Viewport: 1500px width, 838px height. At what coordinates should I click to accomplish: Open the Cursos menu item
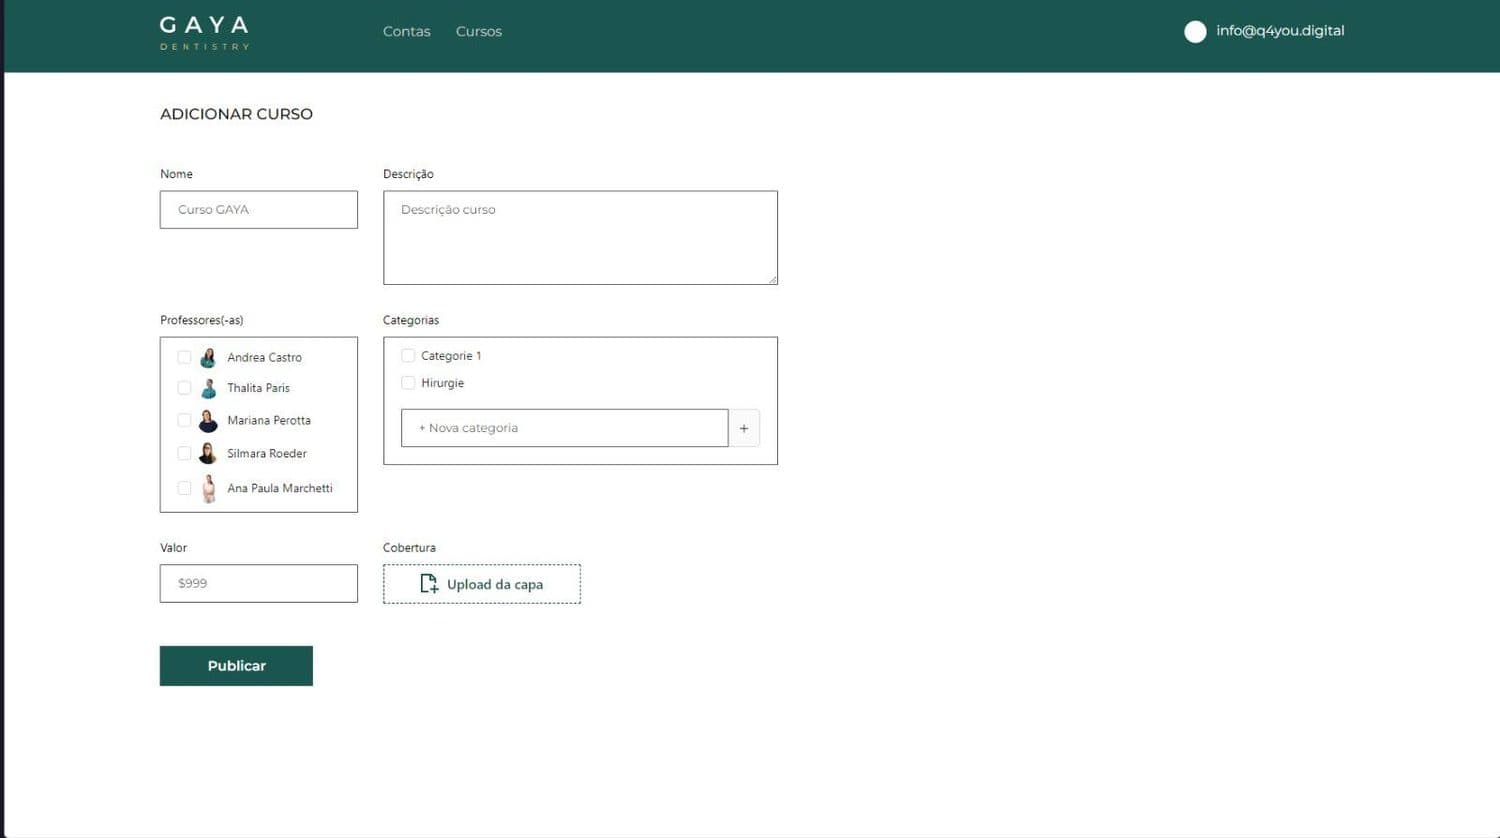click(479, 32)
